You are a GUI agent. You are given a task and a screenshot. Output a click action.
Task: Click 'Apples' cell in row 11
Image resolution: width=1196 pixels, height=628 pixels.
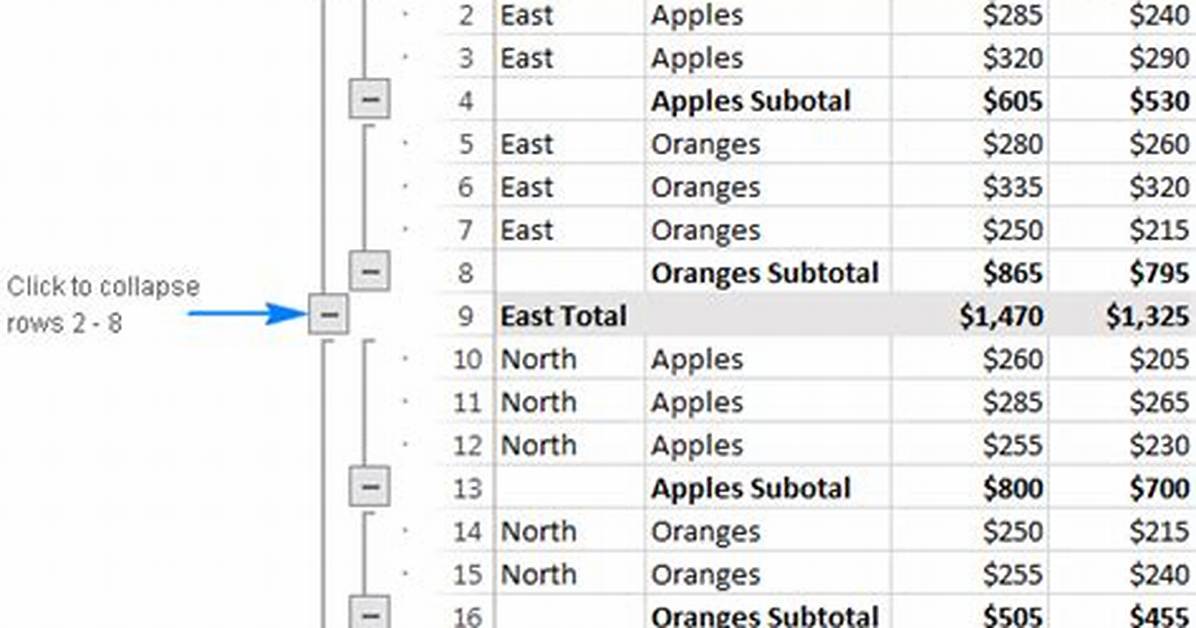(x=767, y=402)
